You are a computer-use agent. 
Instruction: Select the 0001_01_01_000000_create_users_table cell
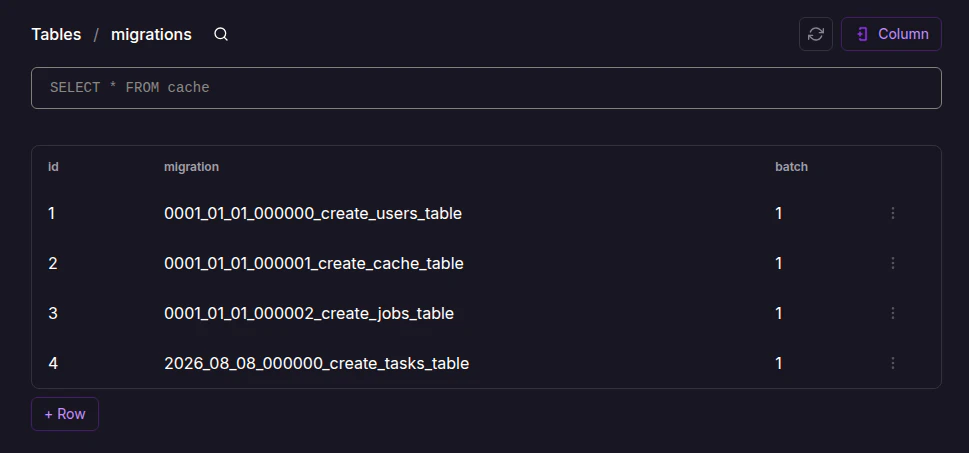tap(313, 213)
